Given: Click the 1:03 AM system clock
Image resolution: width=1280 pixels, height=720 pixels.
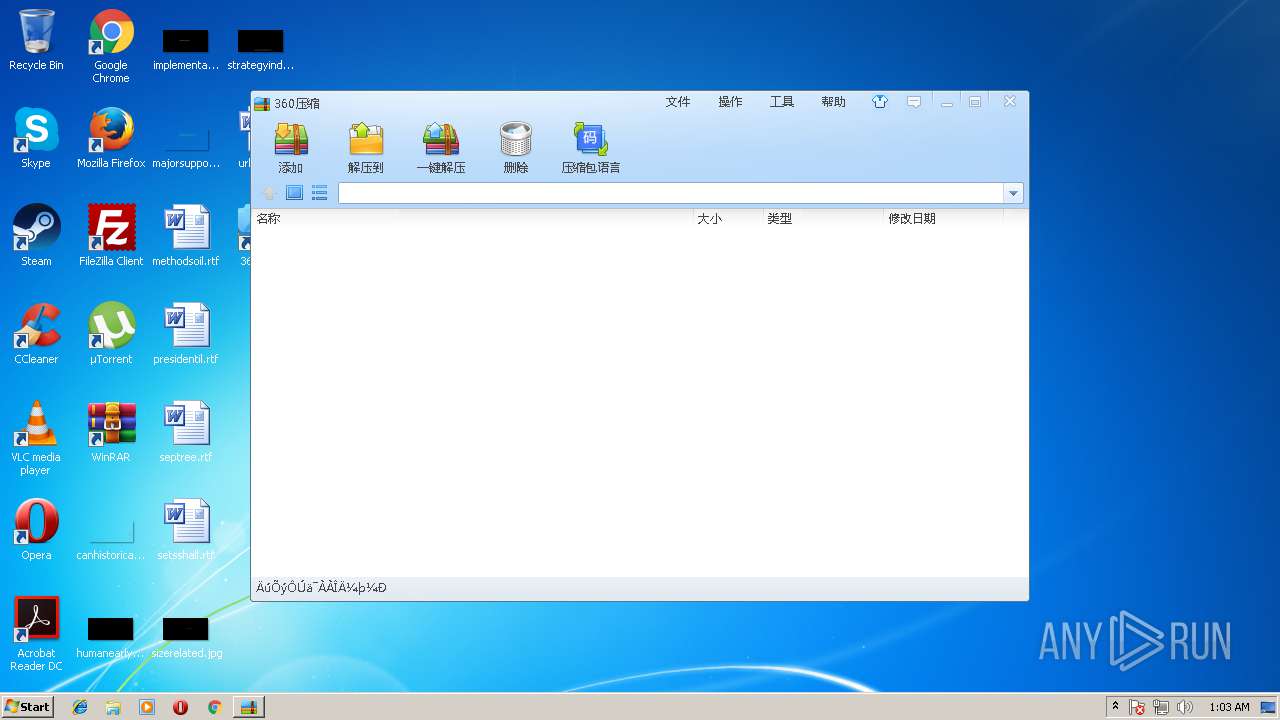Looking at the screenshot, I should (x=1229, y=707).
